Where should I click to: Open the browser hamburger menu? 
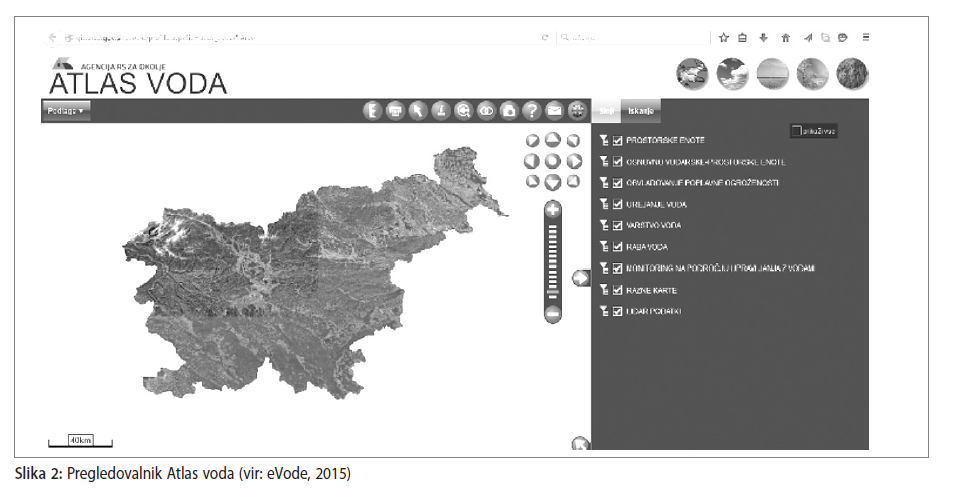(866, 37)
